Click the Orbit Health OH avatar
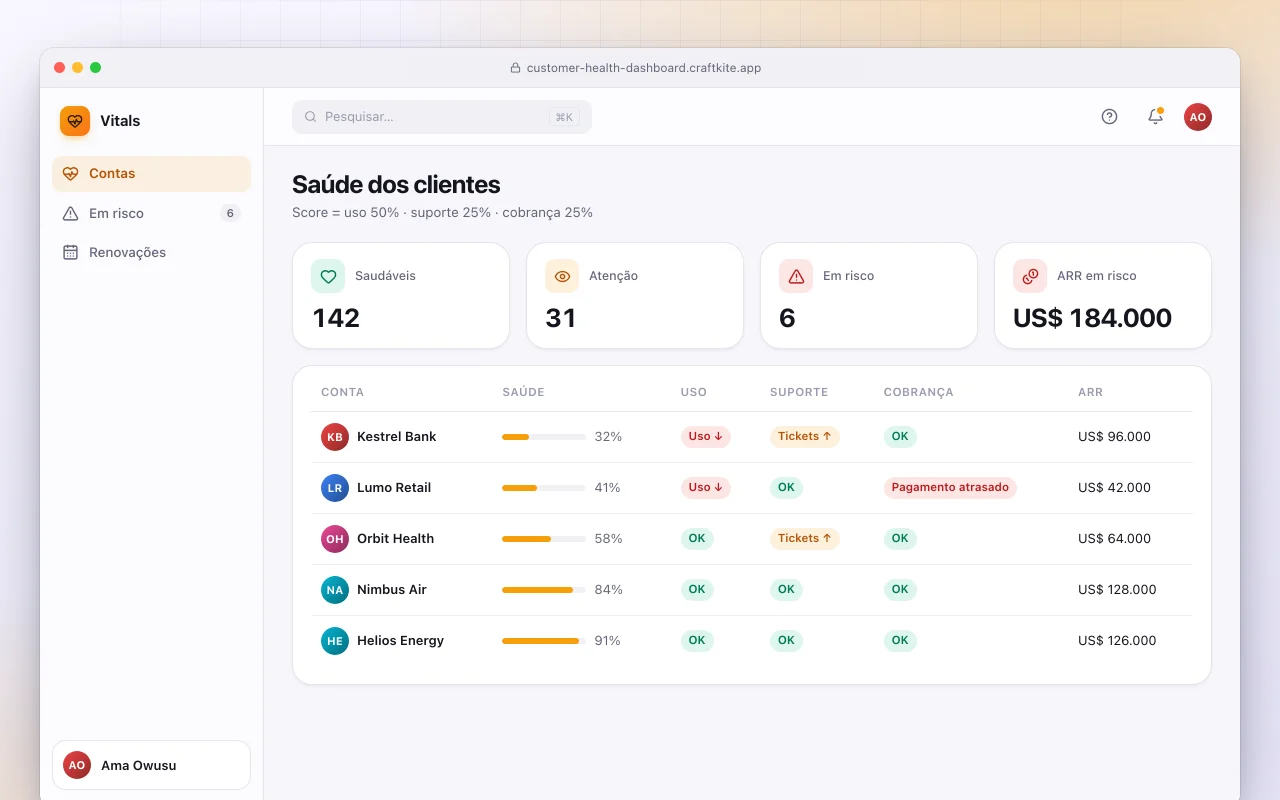 pyautogui.click(x=335, y=539)
